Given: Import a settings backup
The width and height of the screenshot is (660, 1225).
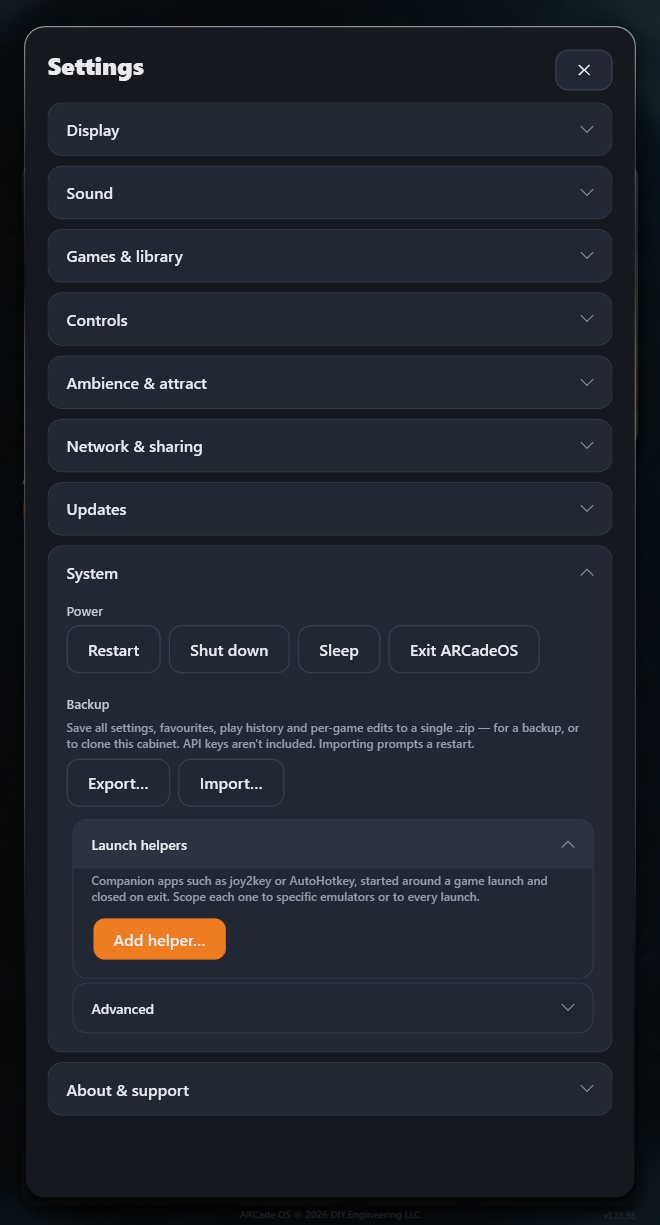Looking at the screenshot, I should 231,783.
